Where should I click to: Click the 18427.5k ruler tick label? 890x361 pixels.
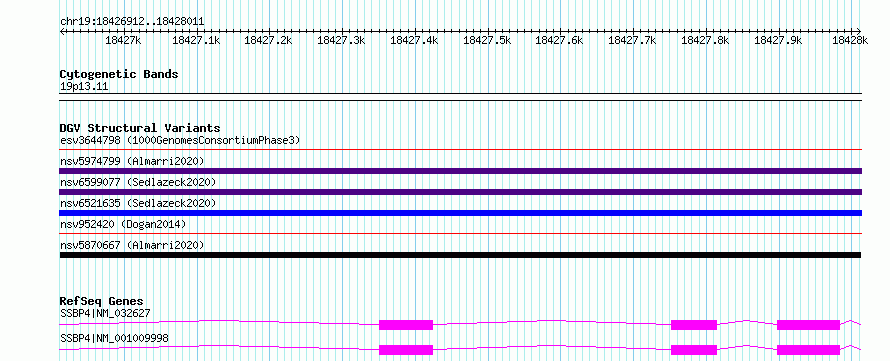click(488, 40)
